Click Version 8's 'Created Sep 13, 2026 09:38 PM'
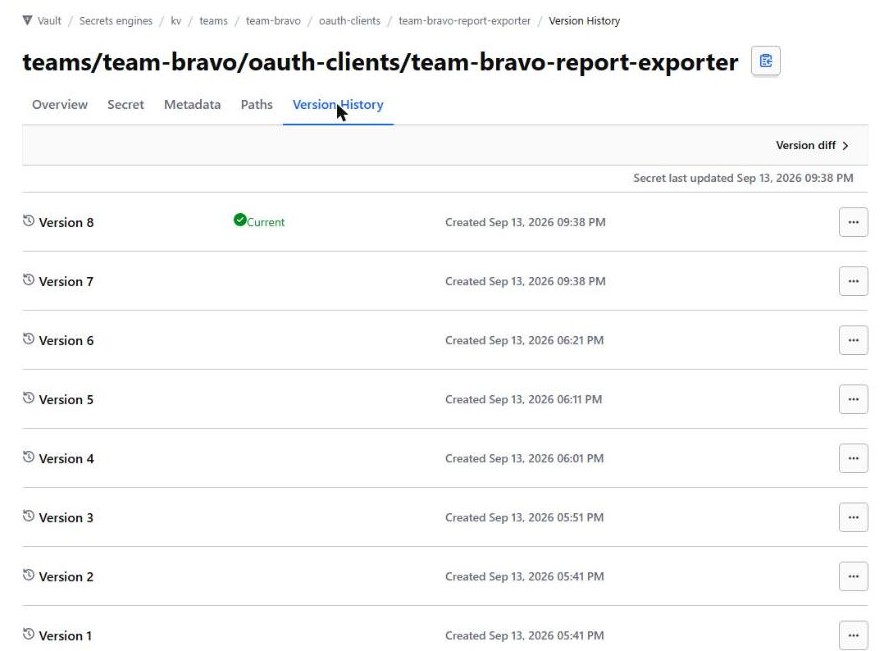Viewport: 890px width, 651px height. coord(525,222)
